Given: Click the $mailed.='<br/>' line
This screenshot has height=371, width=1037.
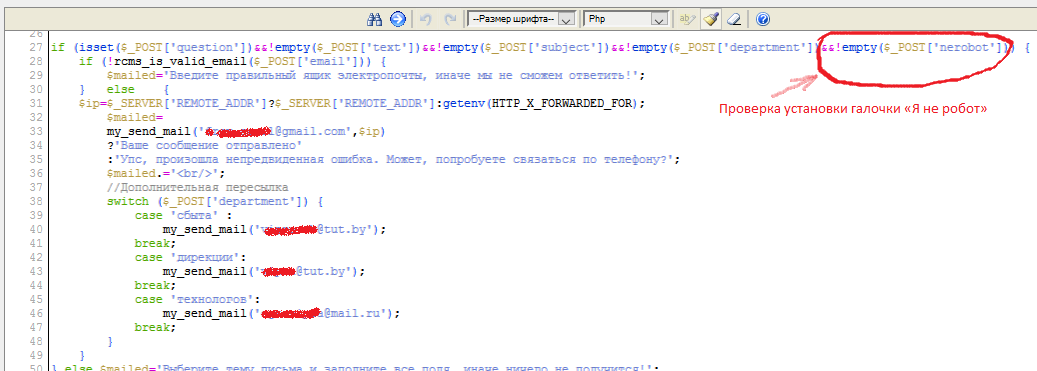Looking at the screenshot, I should point(165,173).
